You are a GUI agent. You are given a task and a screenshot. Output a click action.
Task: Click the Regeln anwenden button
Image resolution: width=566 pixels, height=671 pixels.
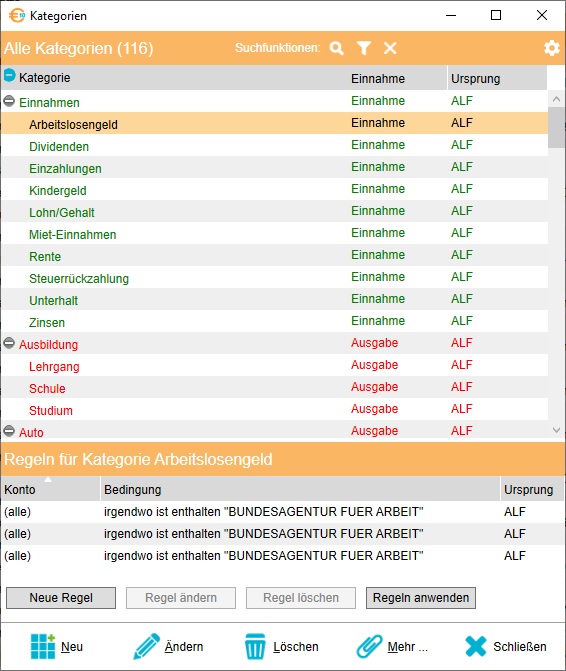click(x=421, y=598)
